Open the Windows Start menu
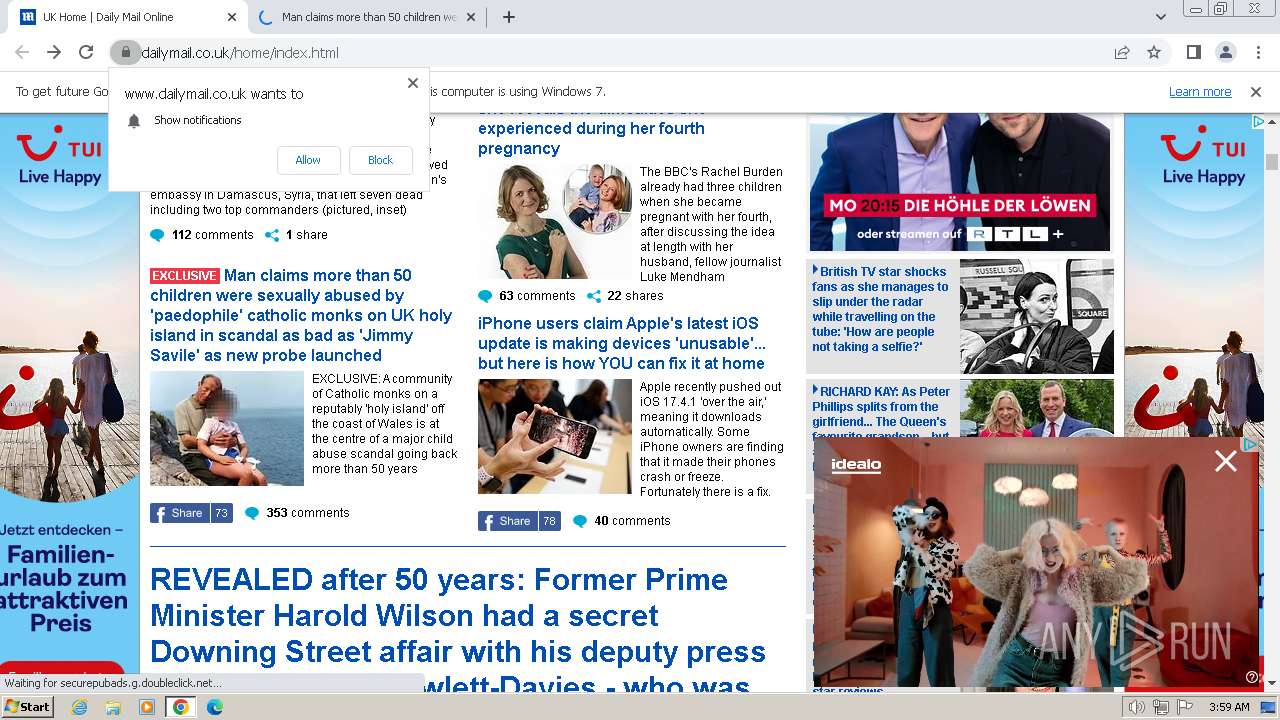1280x720 pixels. tap(28, 706)
